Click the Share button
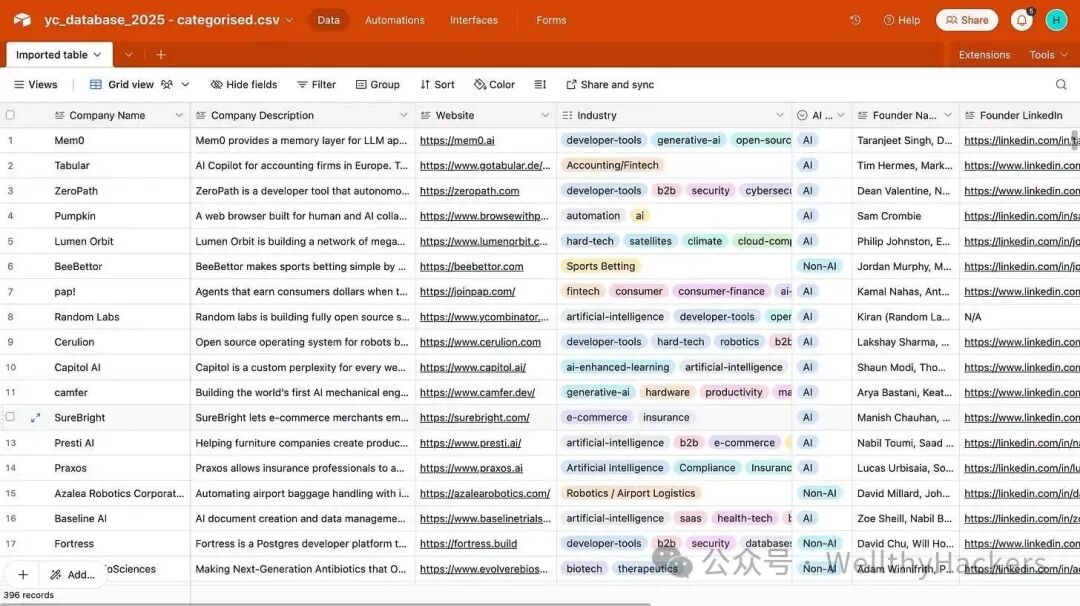The height and width of the screenshot is (606, 1080). coord(967,20)
